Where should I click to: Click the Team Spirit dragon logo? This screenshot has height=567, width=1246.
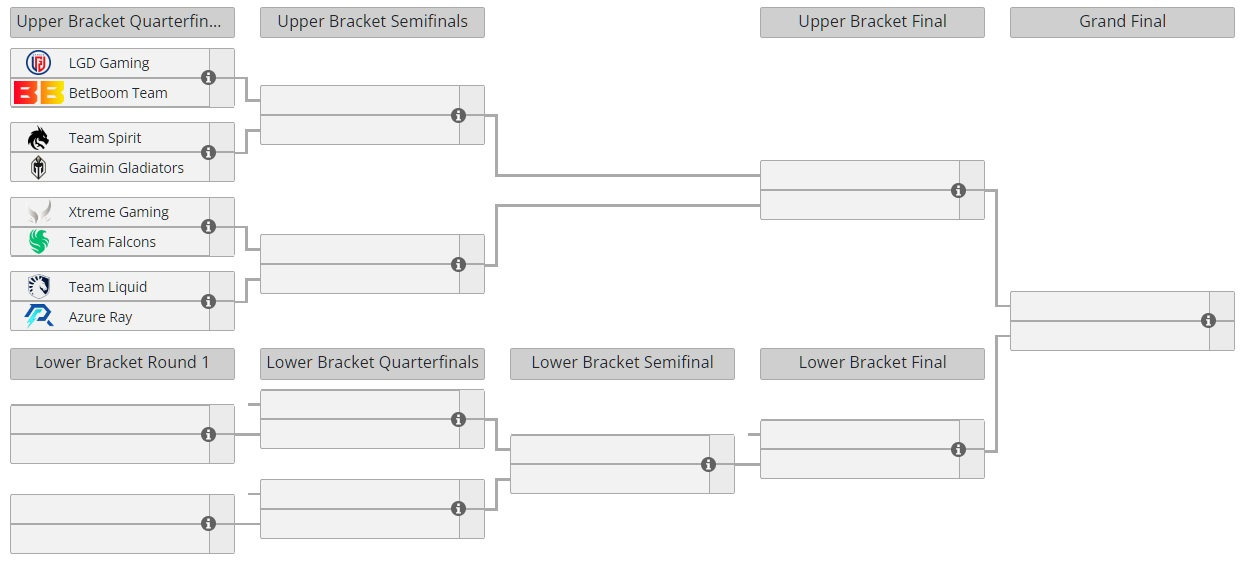[38, 138]
